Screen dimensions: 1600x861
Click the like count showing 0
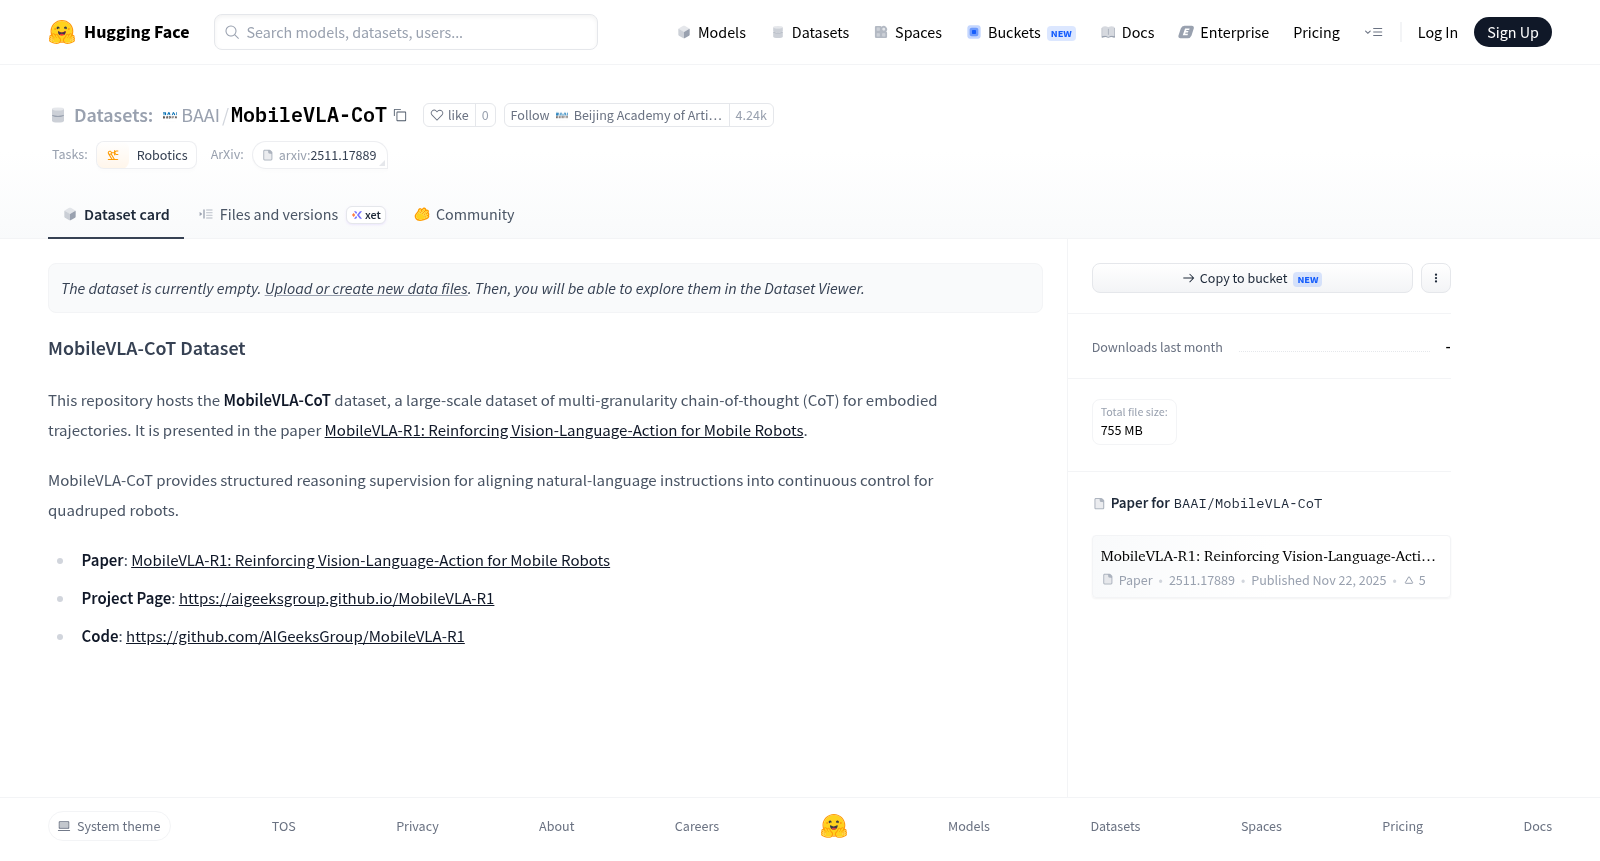[x=485, y=115]
